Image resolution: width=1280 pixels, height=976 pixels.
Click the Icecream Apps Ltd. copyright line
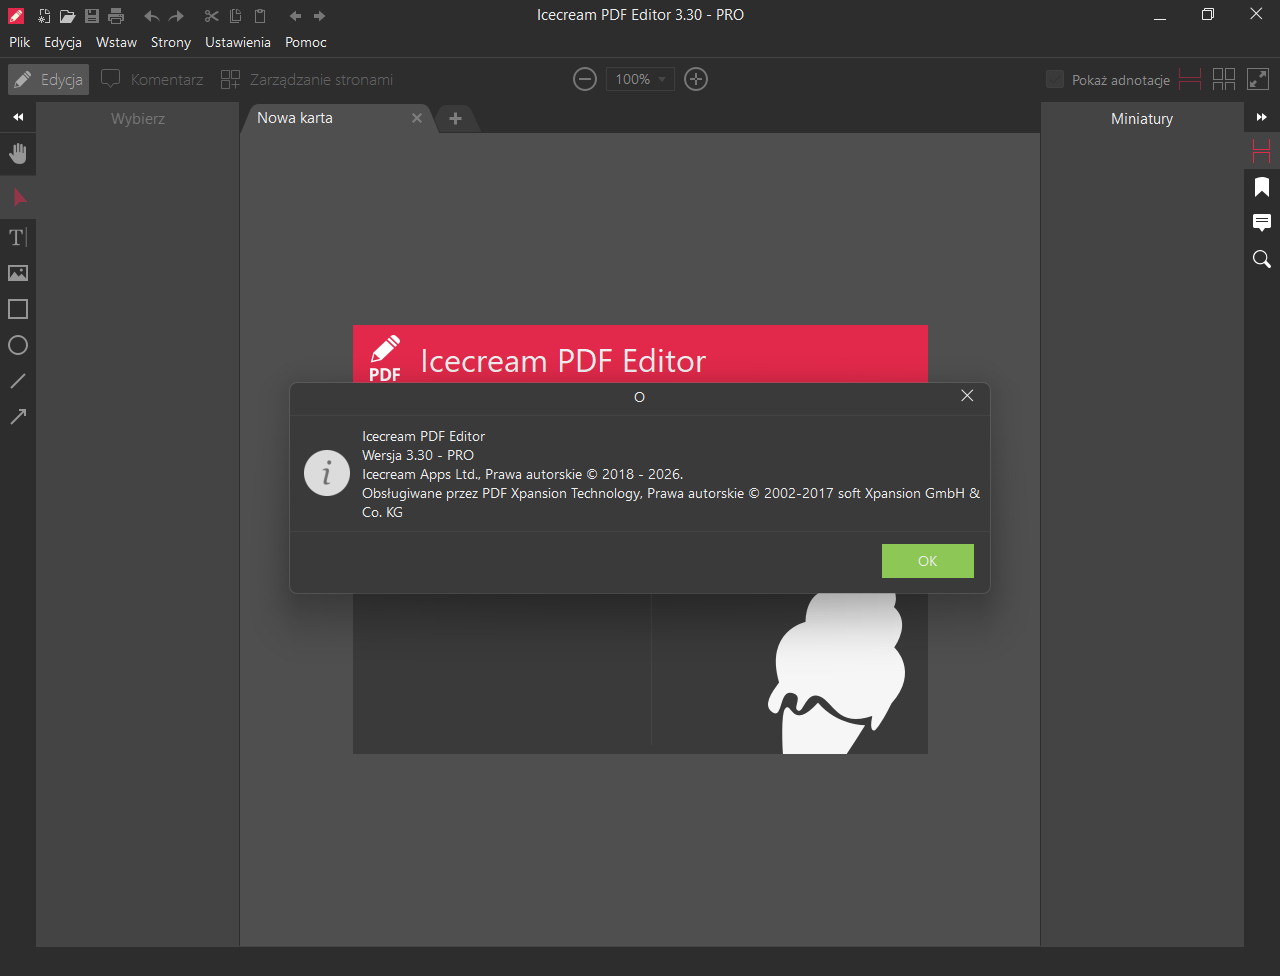522,474
